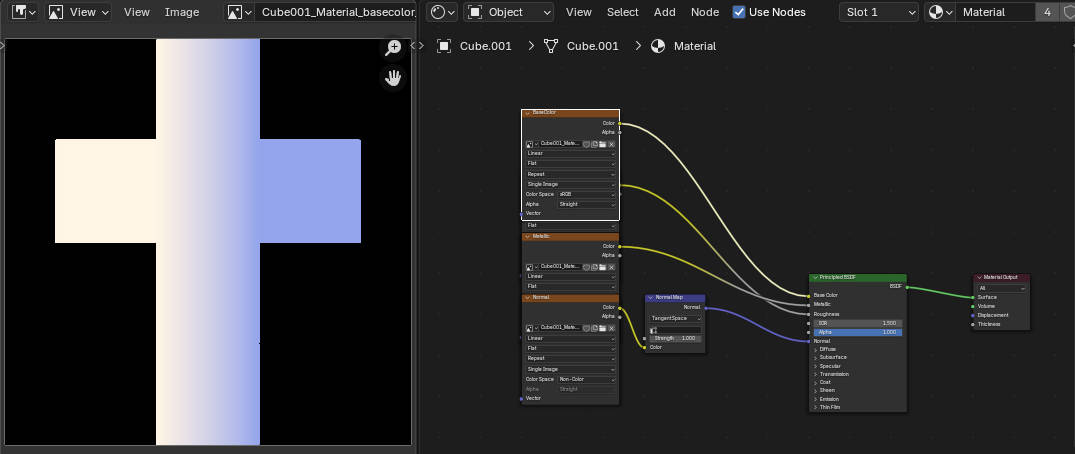The width and height of the screenshot is (1075, 454).
Task: Unlink image from Normal texture node
Action: [x=612, y=328]
